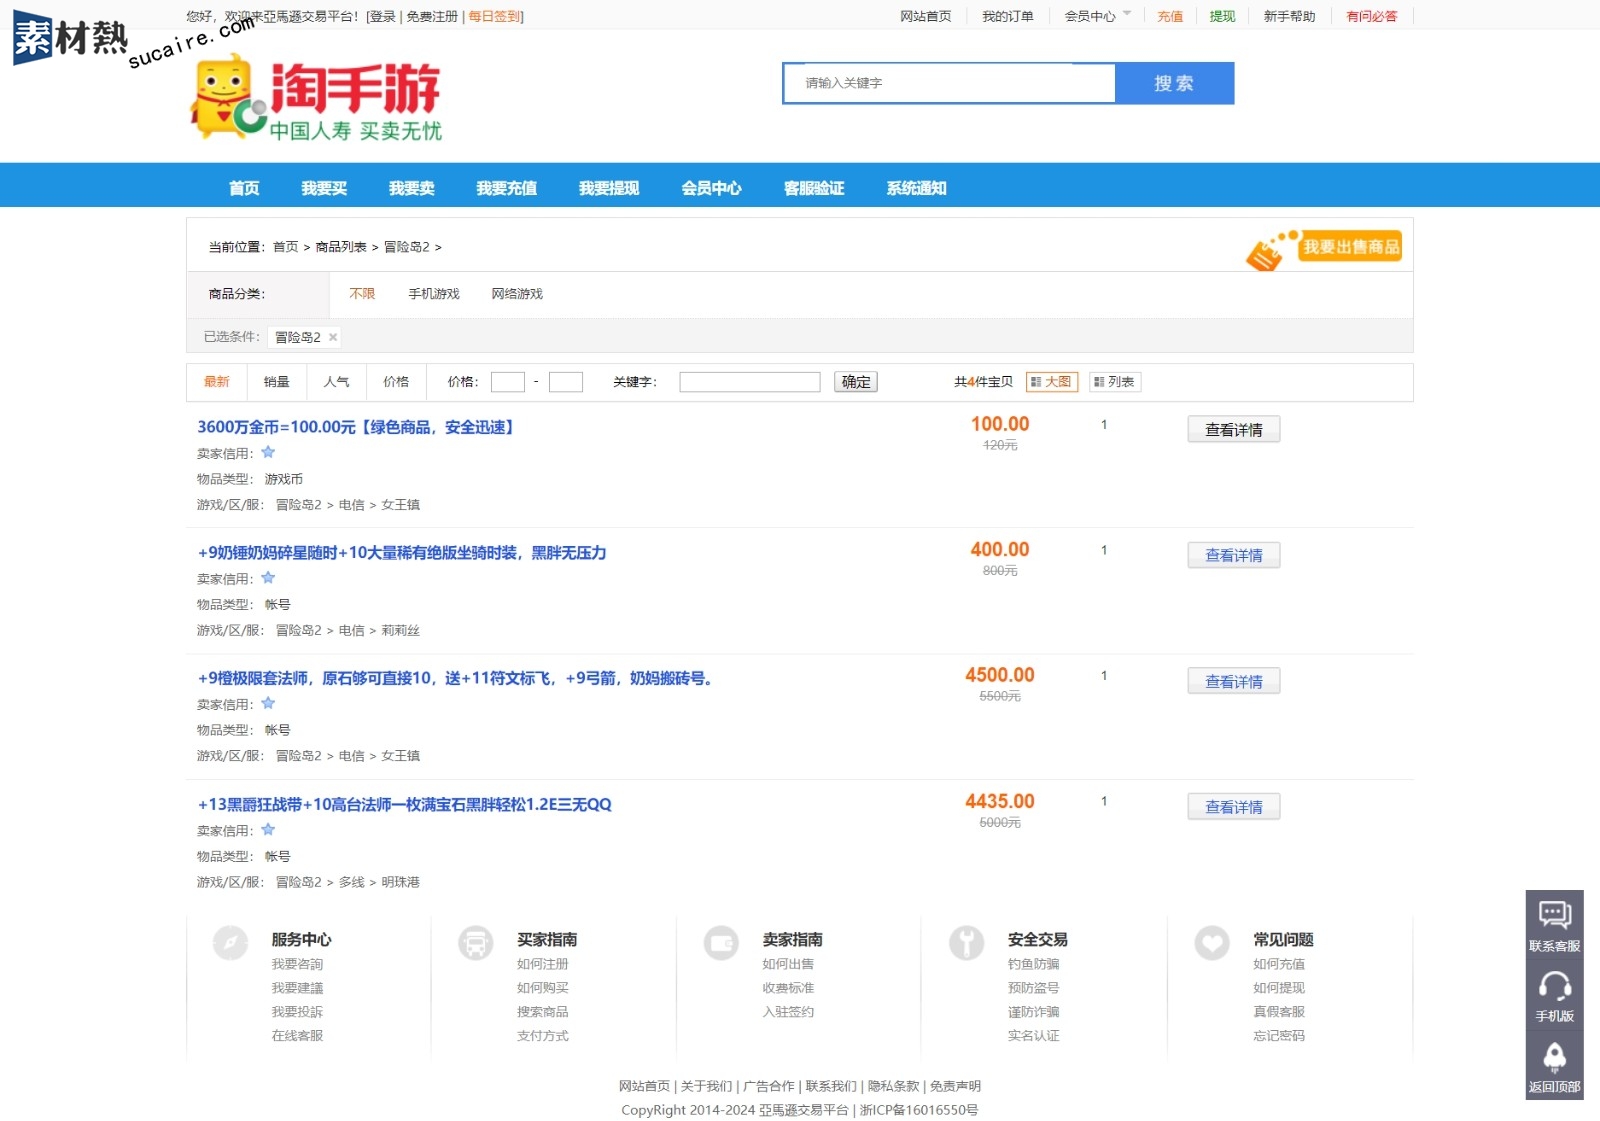Focus the minimum price input field

508,382
